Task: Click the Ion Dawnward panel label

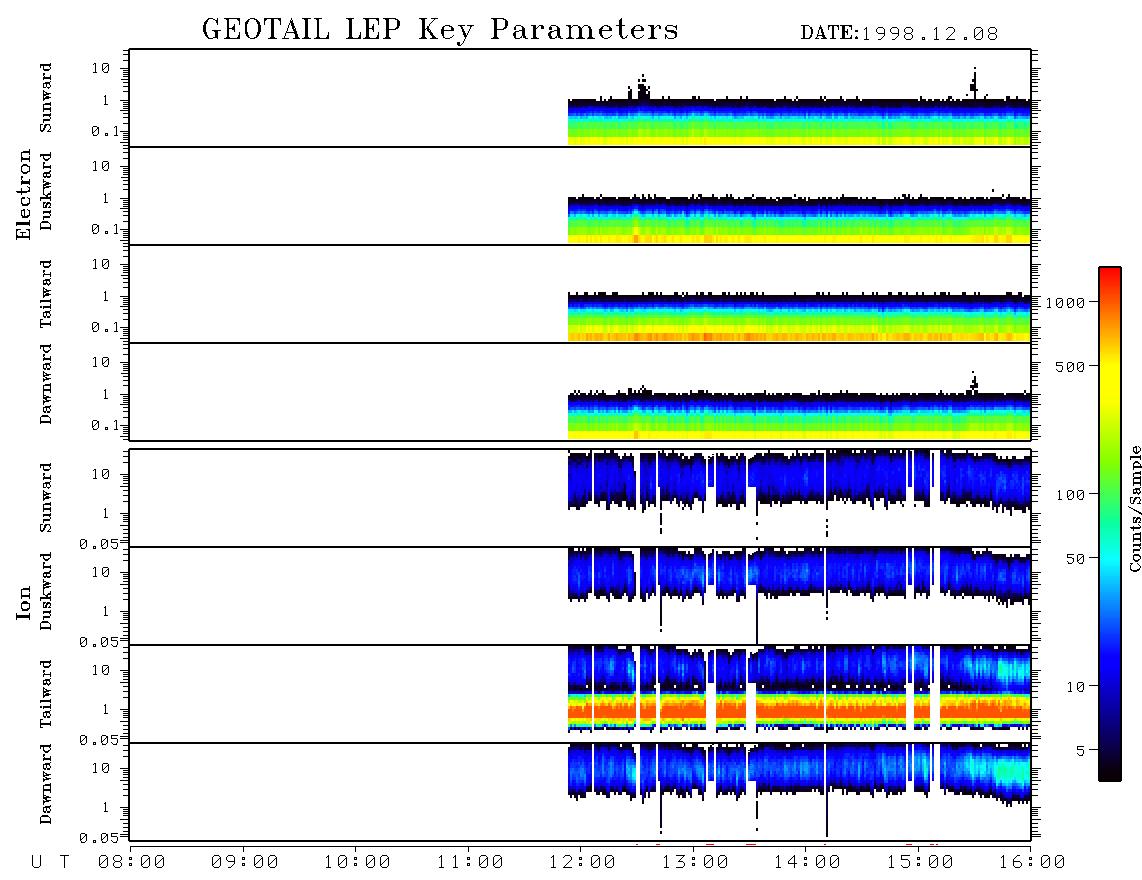Action: 45,784
